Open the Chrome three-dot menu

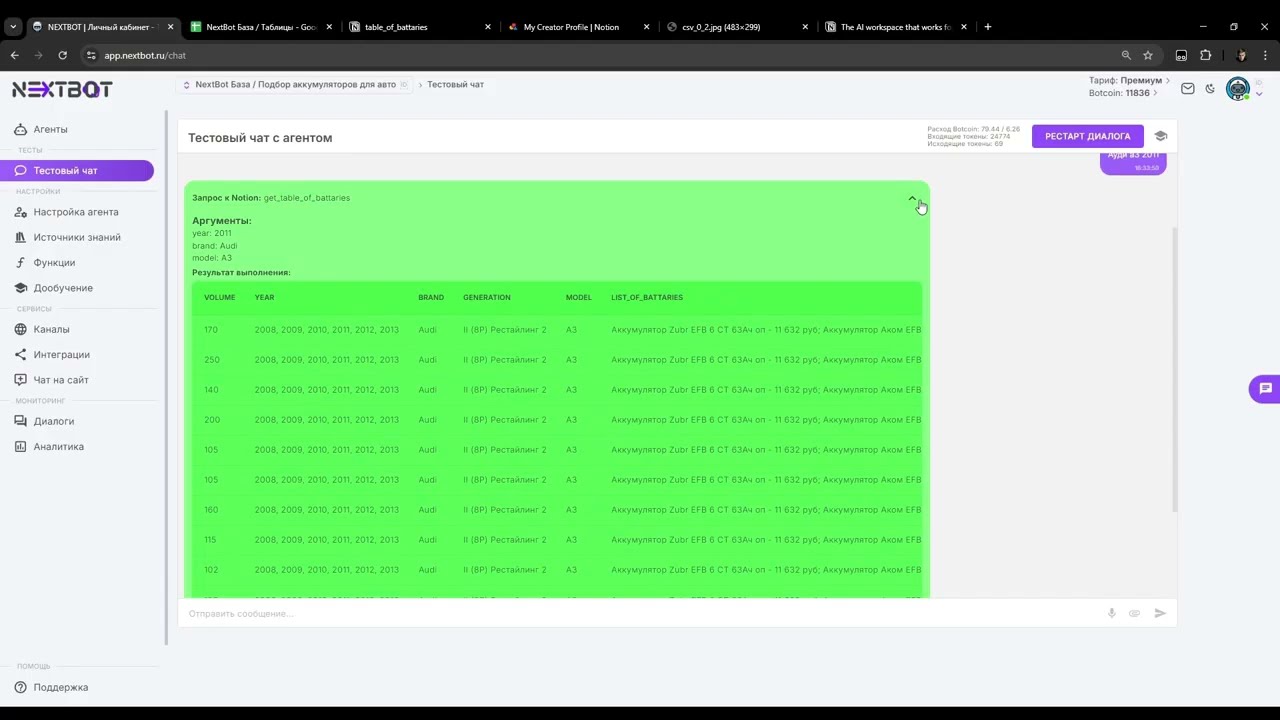click(x=1264, y=55)
